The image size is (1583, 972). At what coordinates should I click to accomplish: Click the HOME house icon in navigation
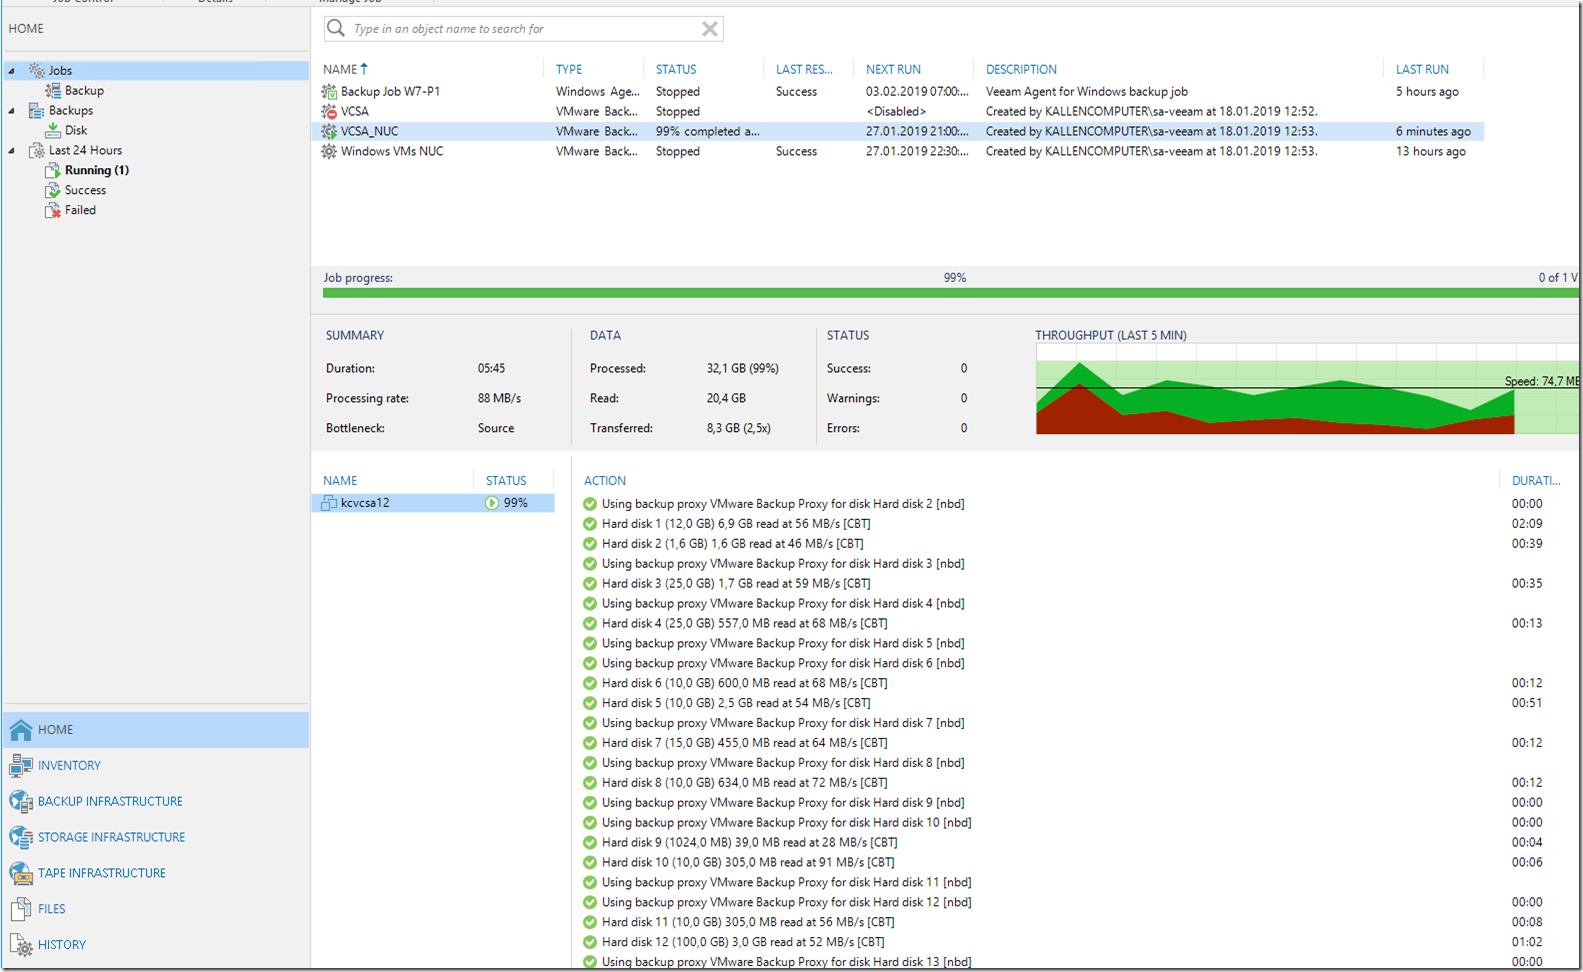(x=21, y=730)
